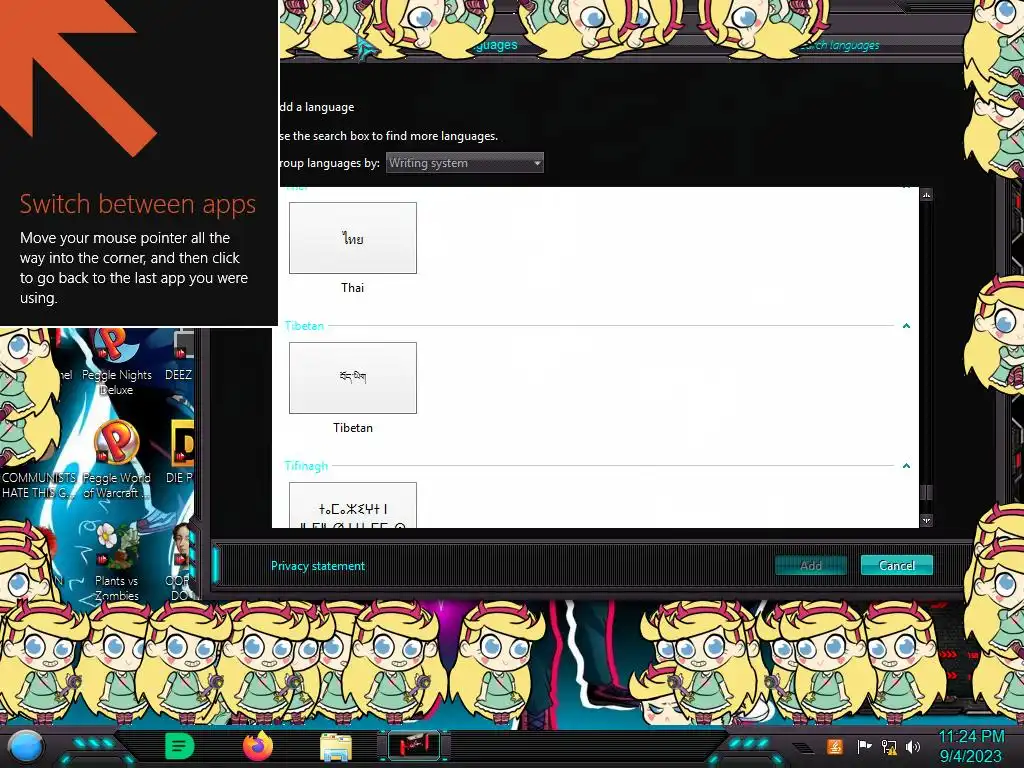The width and height of the screenshot is (1024, 768).
Task: Cancel the Add a language dialog
Action: pyautogui.click(x=897, y=565)
